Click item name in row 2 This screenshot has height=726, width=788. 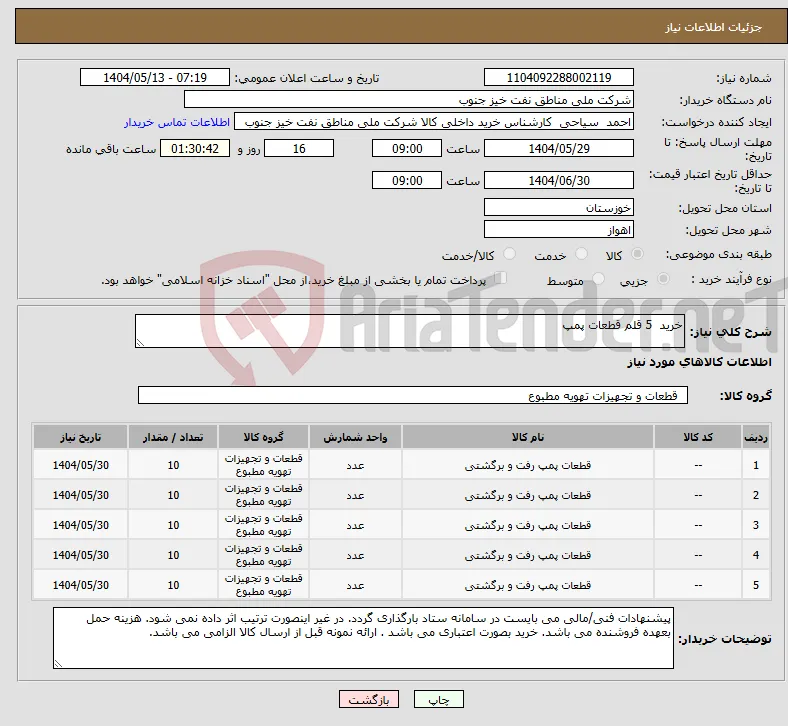[528, 495]
